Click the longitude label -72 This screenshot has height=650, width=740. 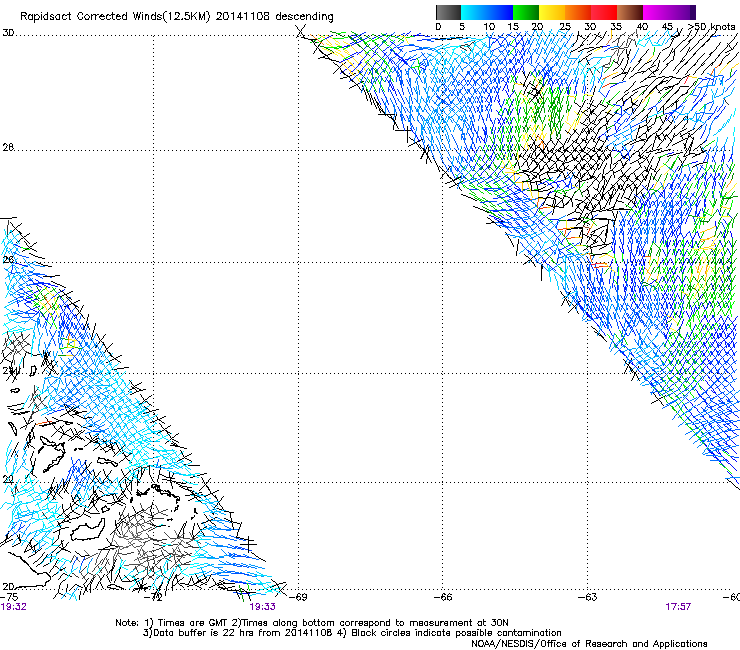tap(153, 597)
